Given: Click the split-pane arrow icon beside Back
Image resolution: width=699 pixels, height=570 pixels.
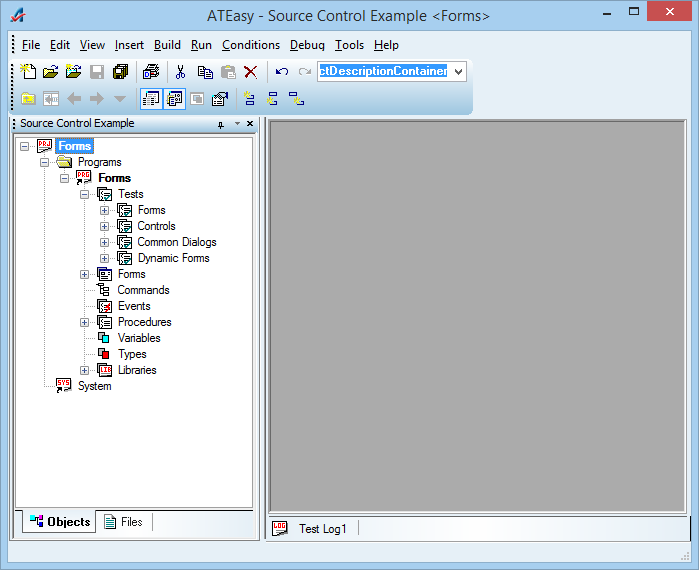Looking at the screenshot, I should (51, 98).
